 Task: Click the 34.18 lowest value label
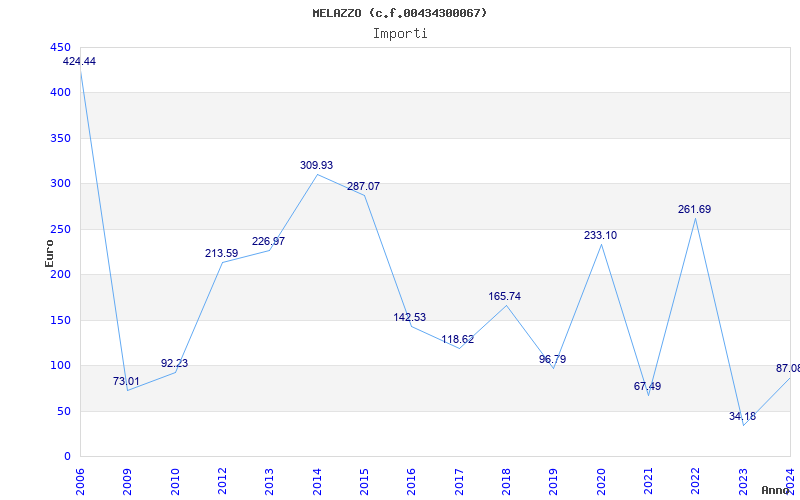pos(742,416)
